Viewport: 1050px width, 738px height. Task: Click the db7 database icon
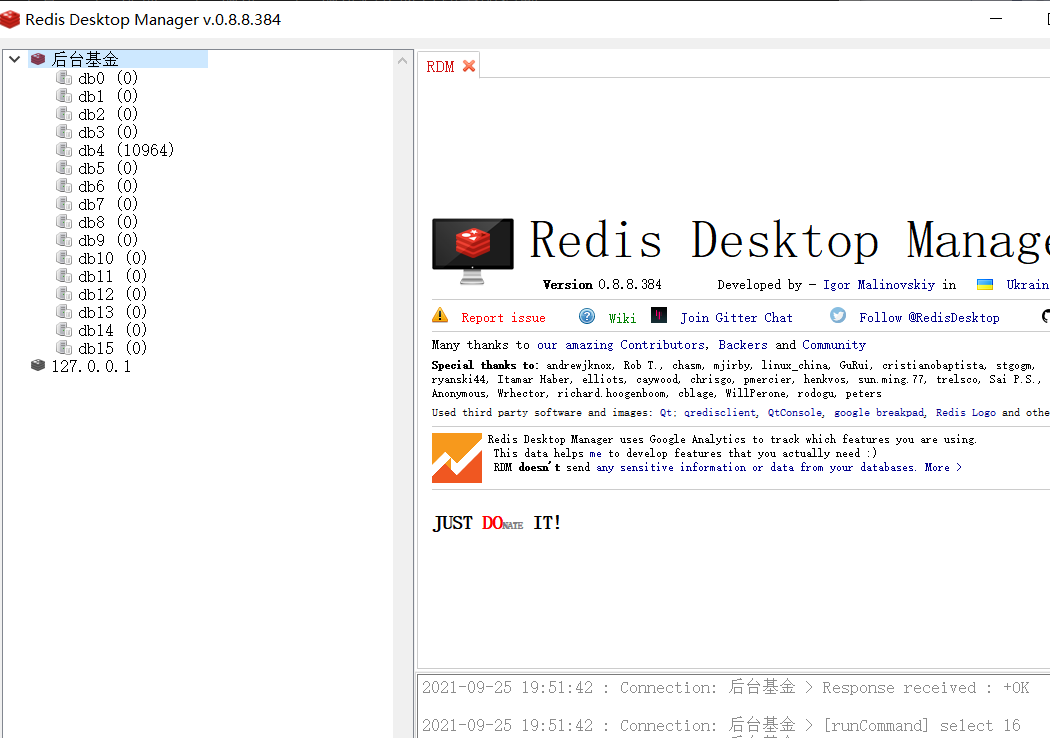[x=64, y=204]
